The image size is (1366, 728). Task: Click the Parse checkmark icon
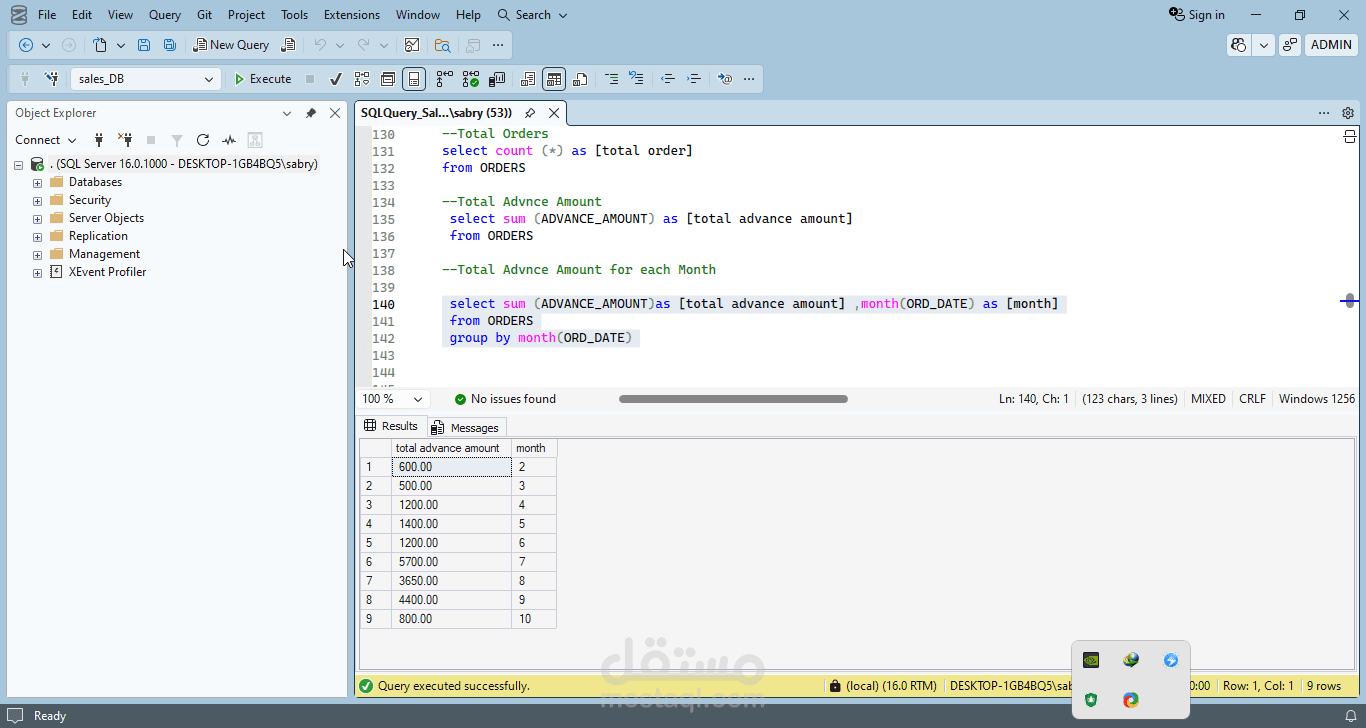tap(336, 79)
